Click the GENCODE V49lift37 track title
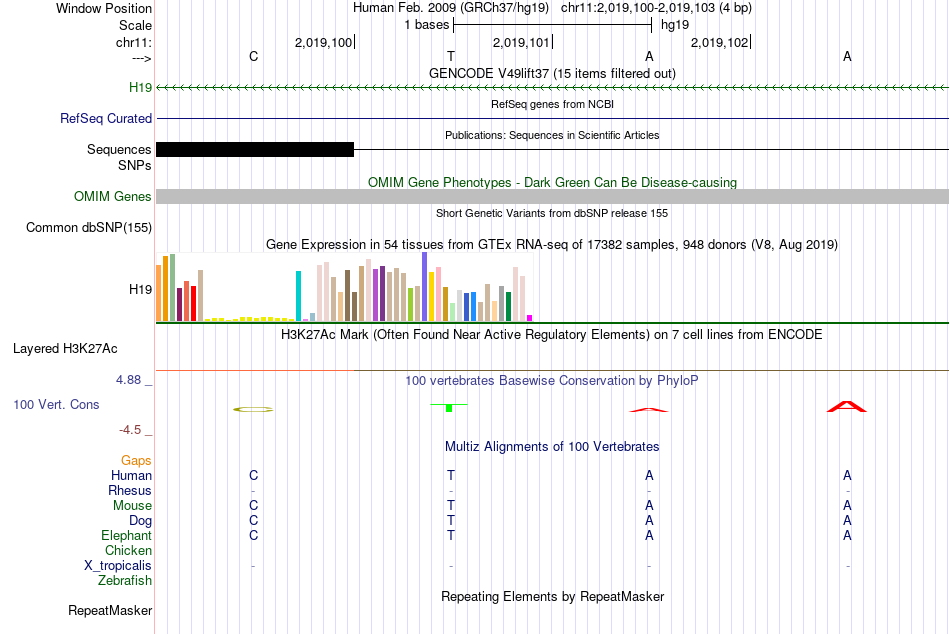 pyautogui.click(x=552, y=73)
